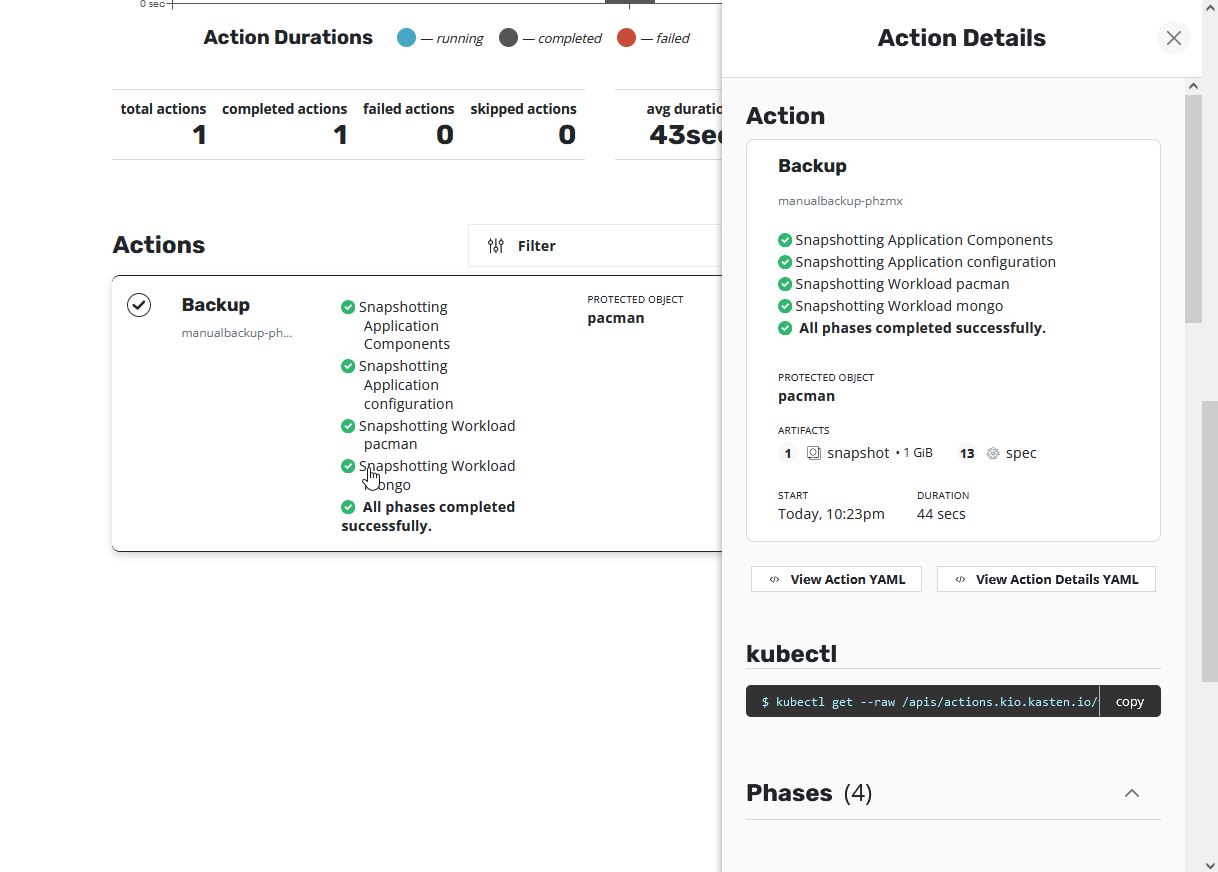Select the Backup action checkmark circle
The height and width of the screenshot is (872, 1218).
click(139, 305)
